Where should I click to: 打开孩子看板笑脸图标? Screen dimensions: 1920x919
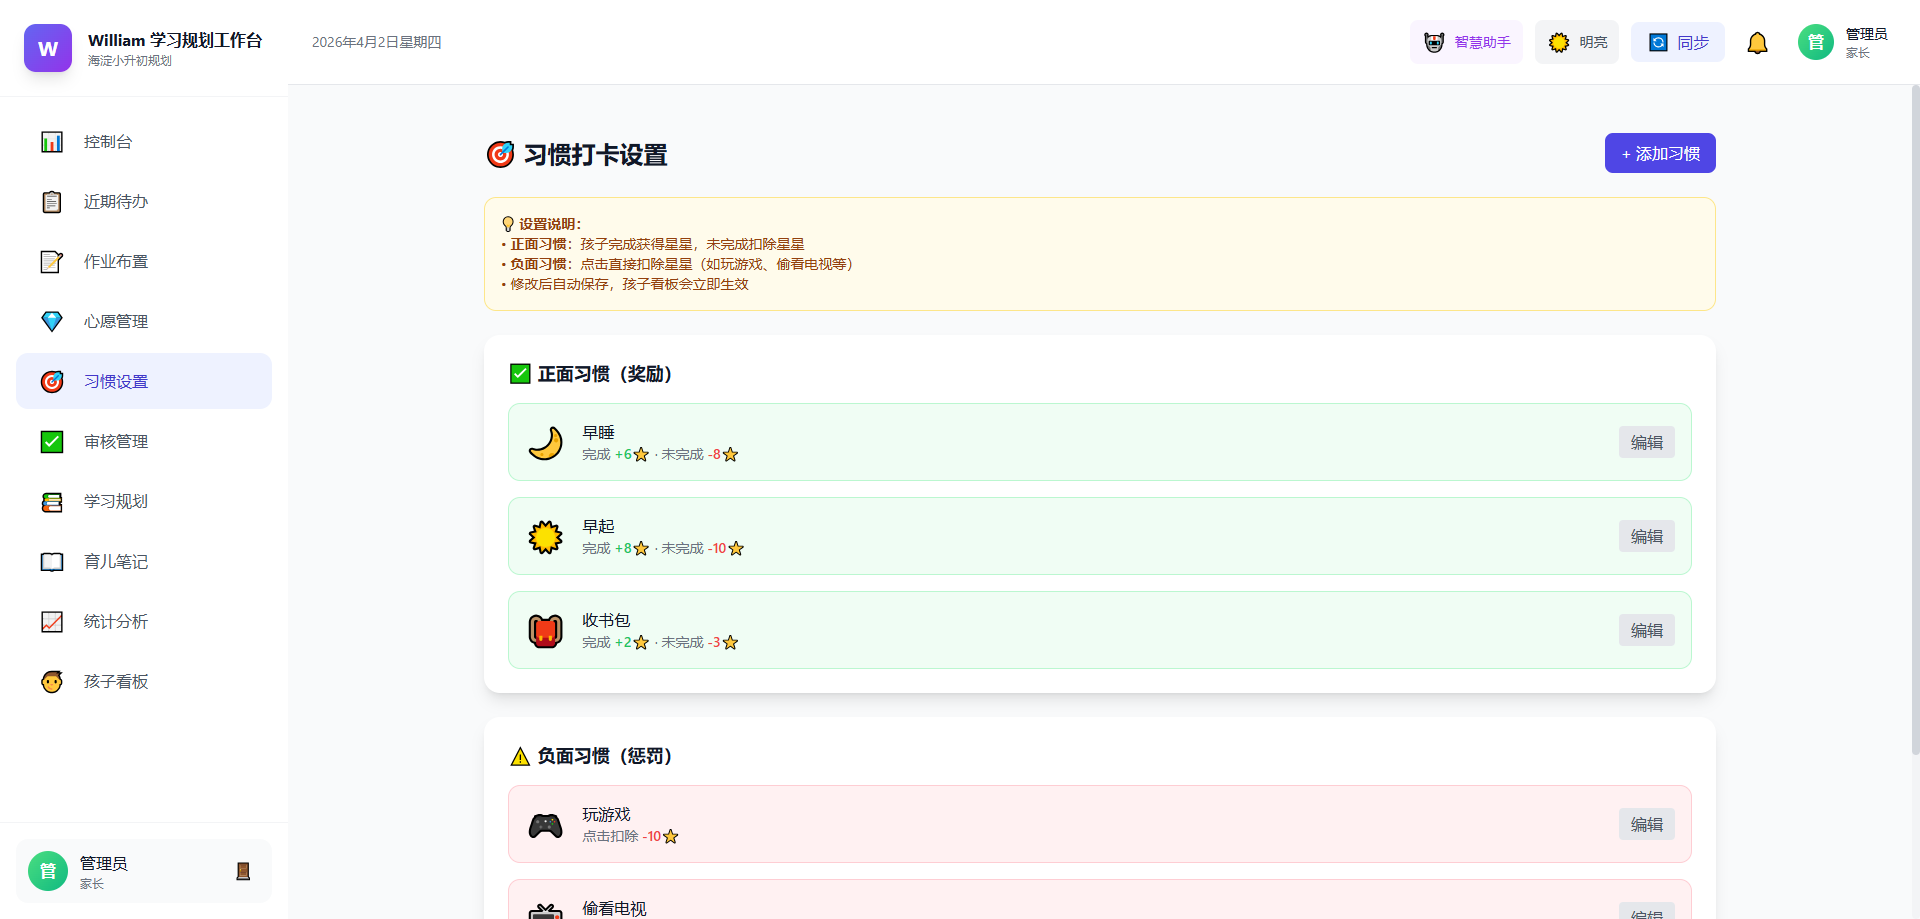click(51, 681)
